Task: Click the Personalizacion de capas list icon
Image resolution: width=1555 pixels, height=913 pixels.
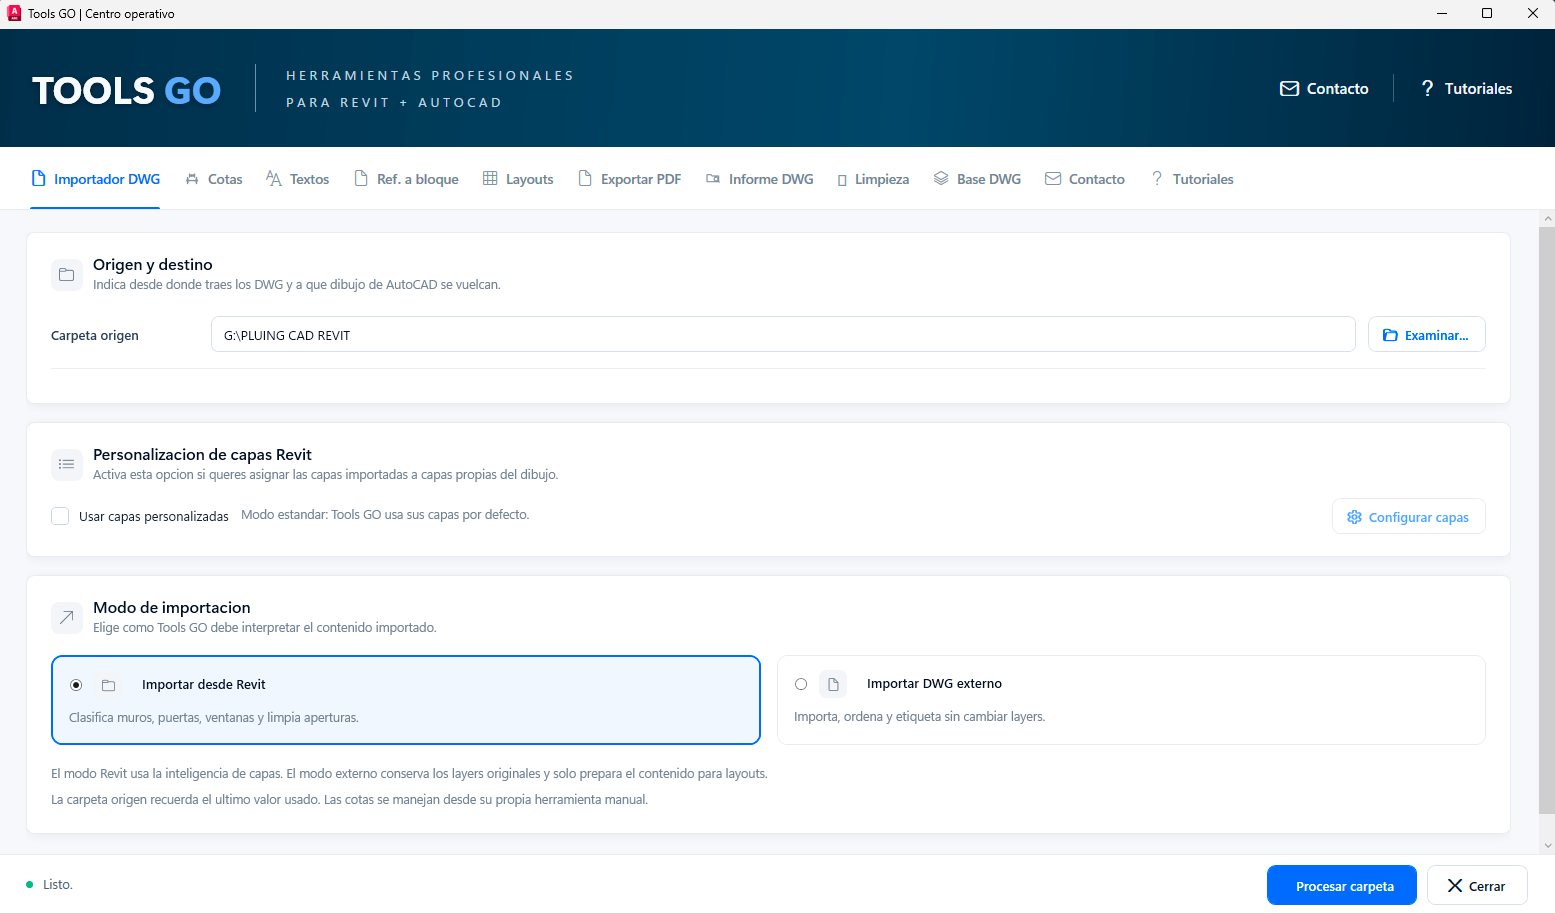Action: point(67,464)
